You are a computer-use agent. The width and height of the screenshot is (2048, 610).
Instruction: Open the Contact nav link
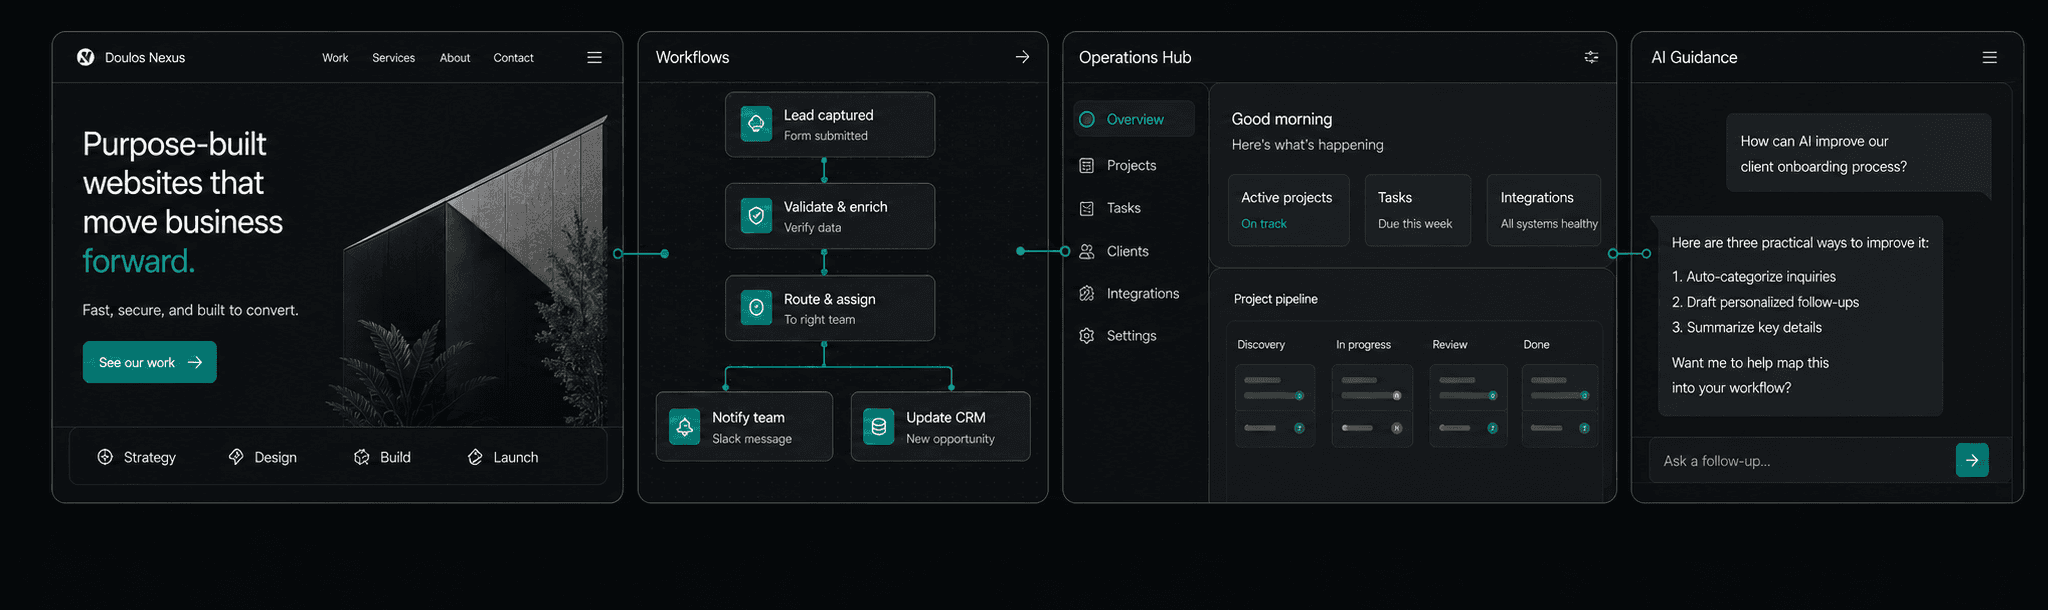513,58
